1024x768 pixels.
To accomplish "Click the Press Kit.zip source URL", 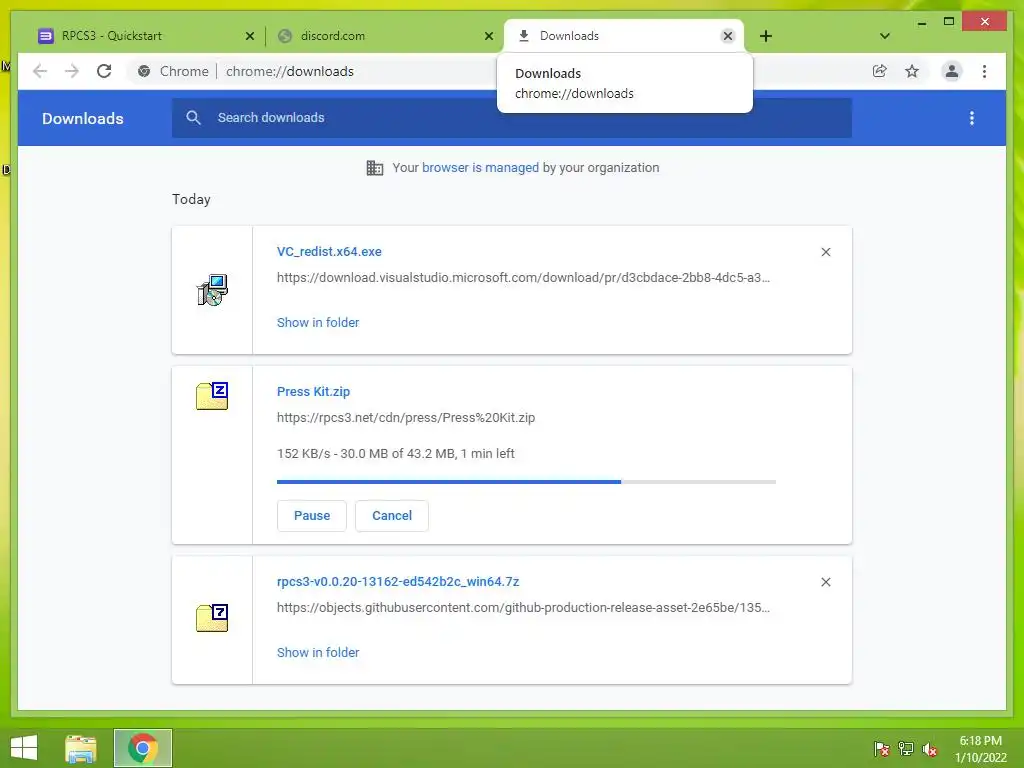I will point(406,418).
